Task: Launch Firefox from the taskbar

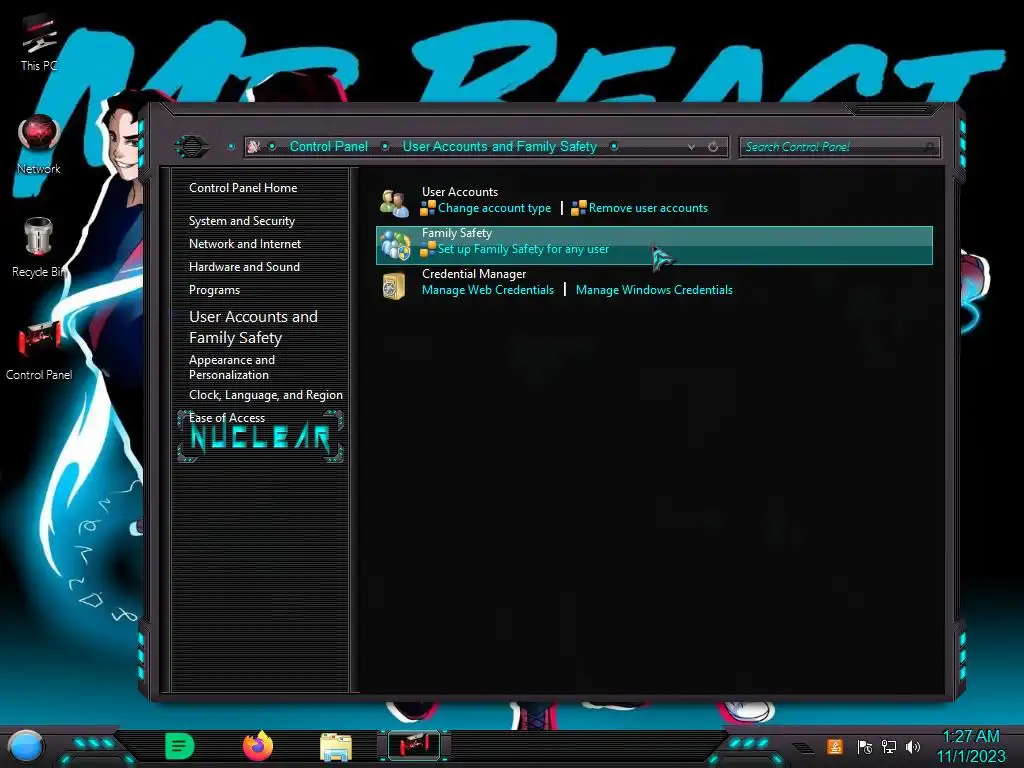Action: point(258,746)
